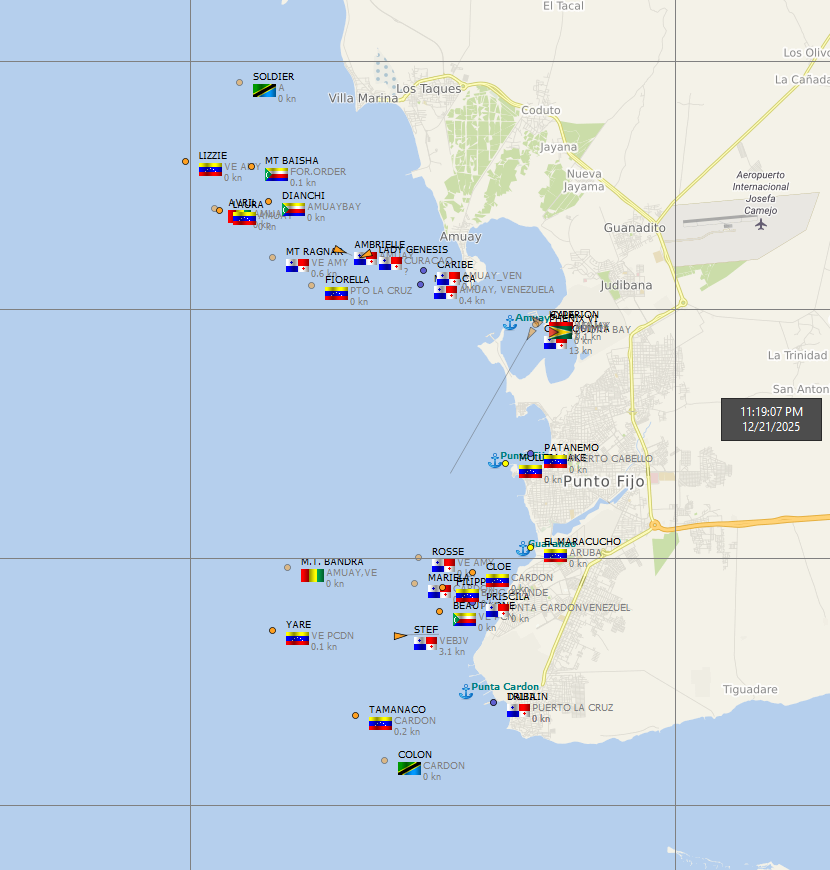Click the Punta Cardon port label
830x870 pixels.
[505, 687]
